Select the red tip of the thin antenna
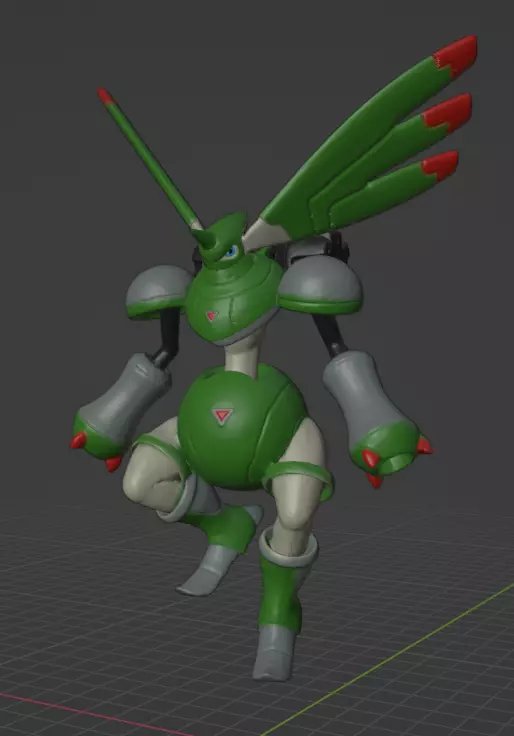The height and width of the screenshot is (736, 514). [106, 96]
